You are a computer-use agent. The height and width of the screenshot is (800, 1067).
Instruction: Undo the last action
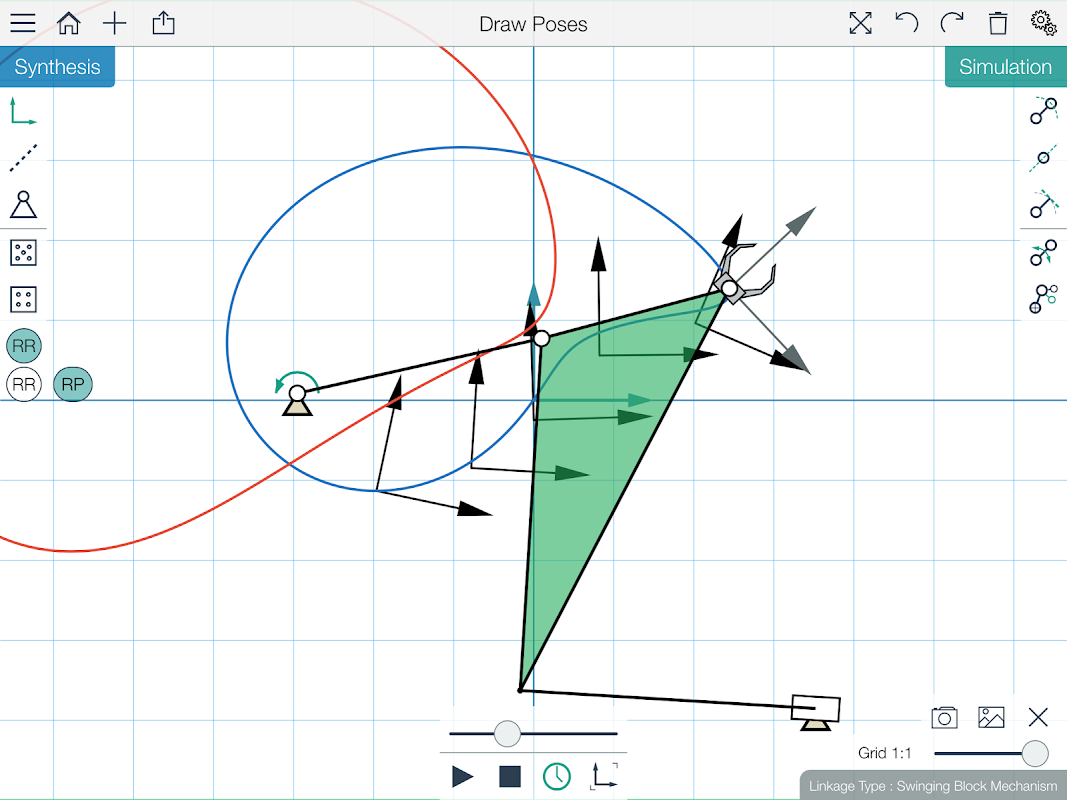click(906, 23)
